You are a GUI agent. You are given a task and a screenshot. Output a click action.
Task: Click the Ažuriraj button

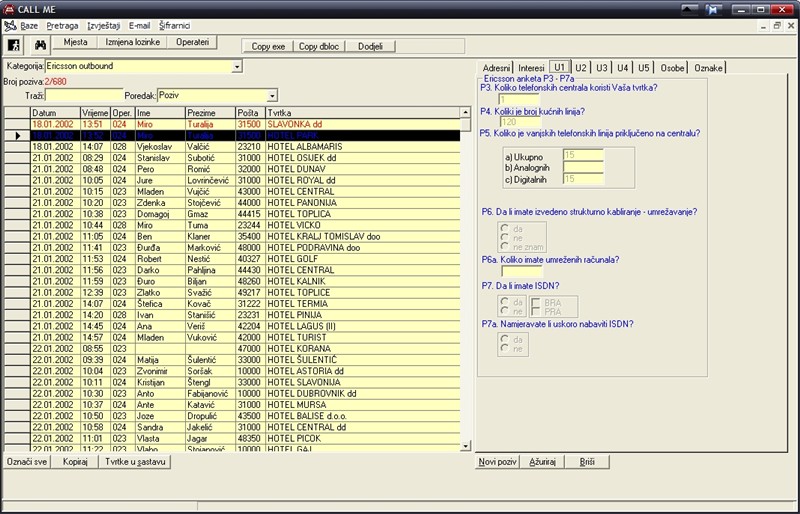pos(542,462)
